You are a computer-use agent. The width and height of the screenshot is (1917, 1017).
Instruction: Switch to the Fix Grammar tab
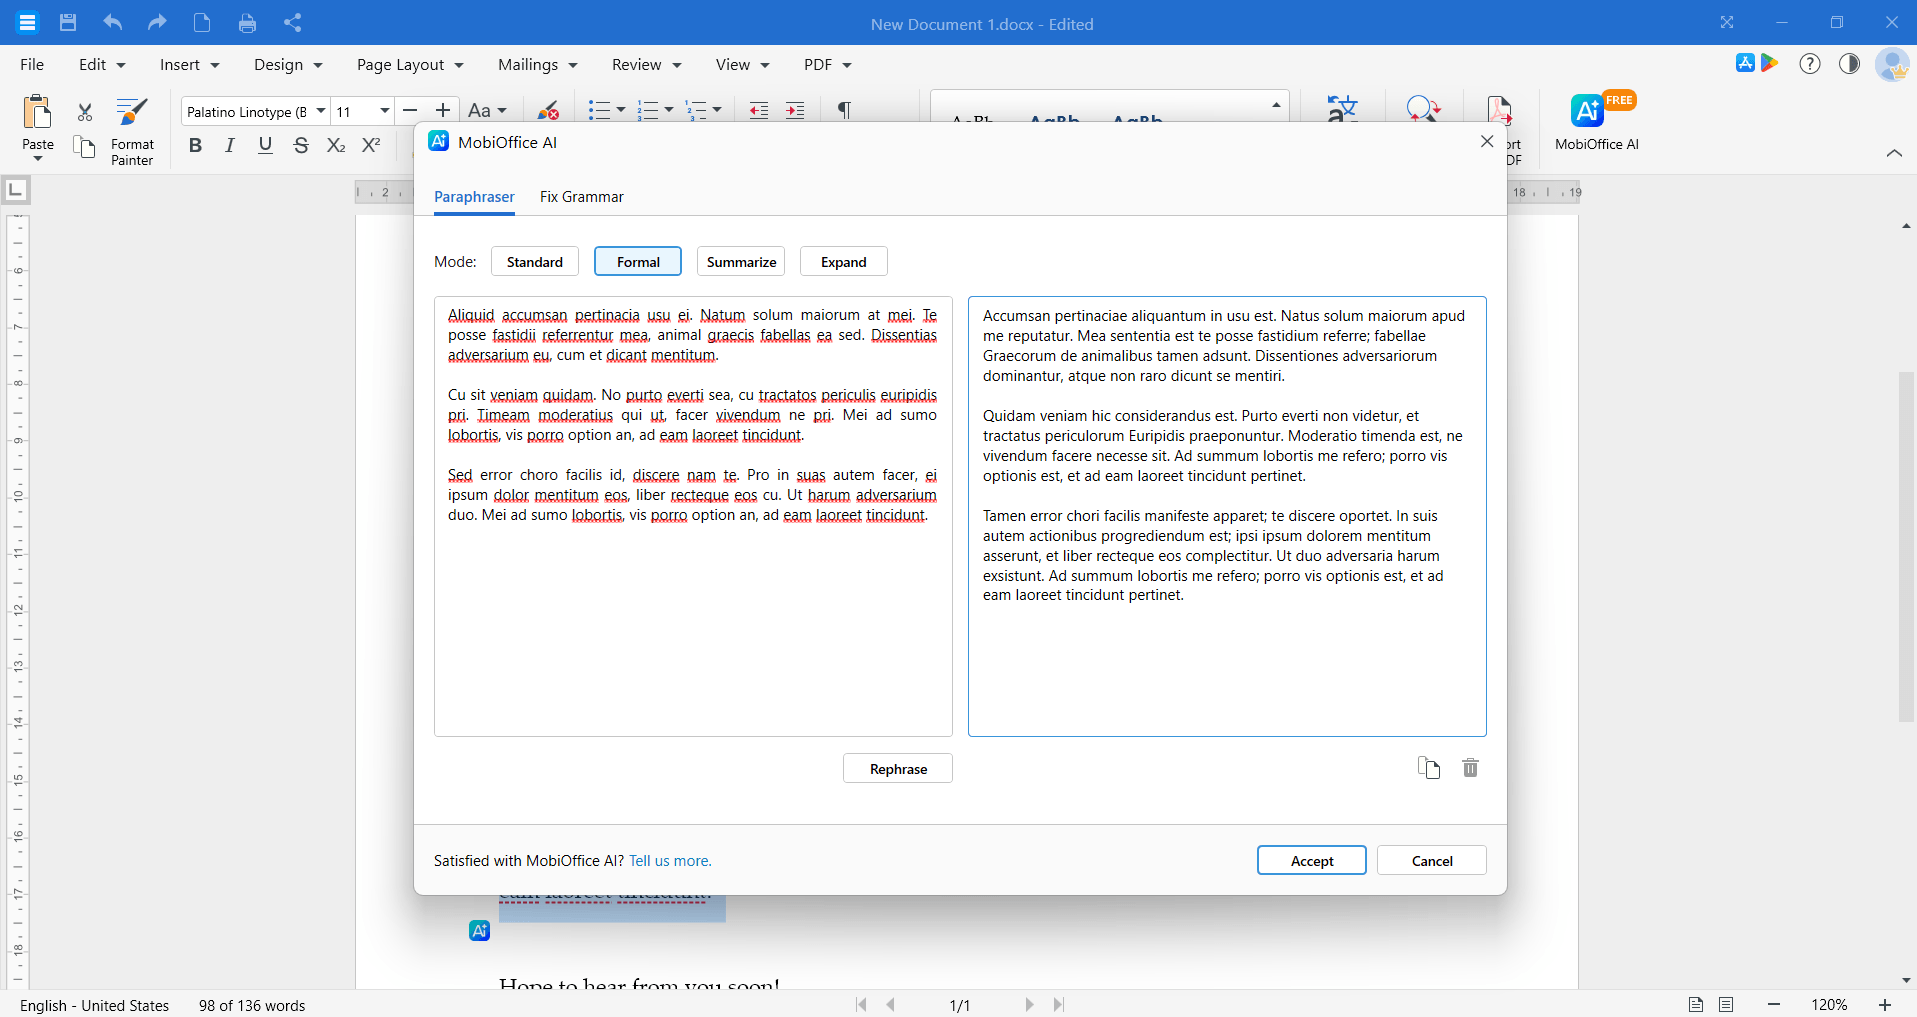[581, 197]
